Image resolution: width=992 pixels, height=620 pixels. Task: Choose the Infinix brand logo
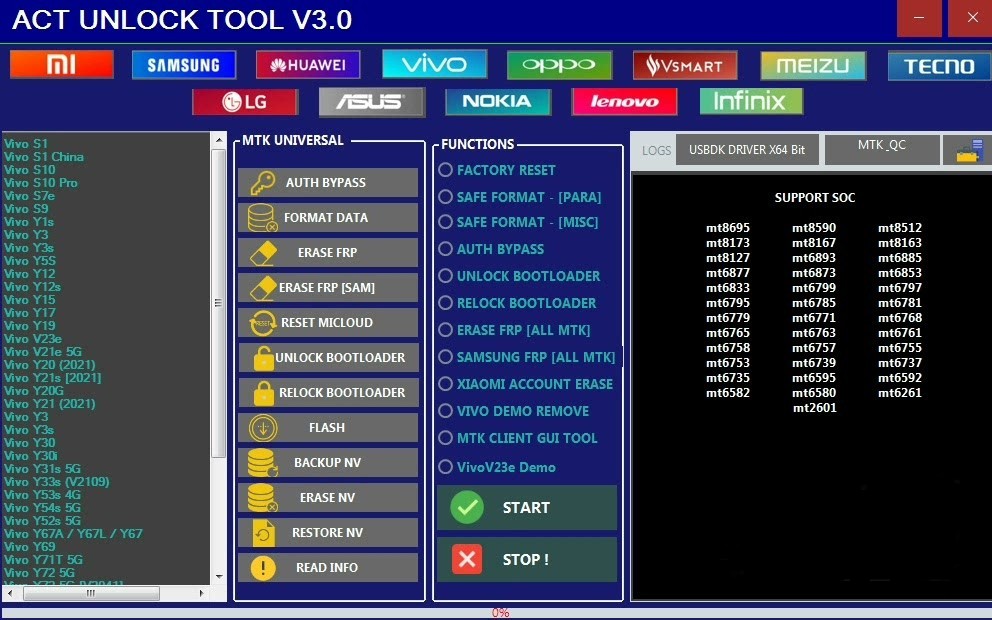pyautogui.click(x=751, y=101)
